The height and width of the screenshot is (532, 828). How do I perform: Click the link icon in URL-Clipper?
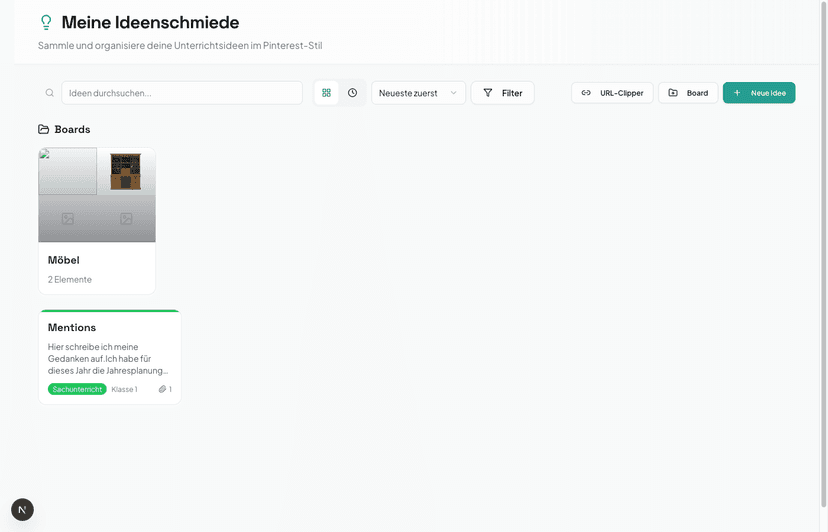[586, 93]
